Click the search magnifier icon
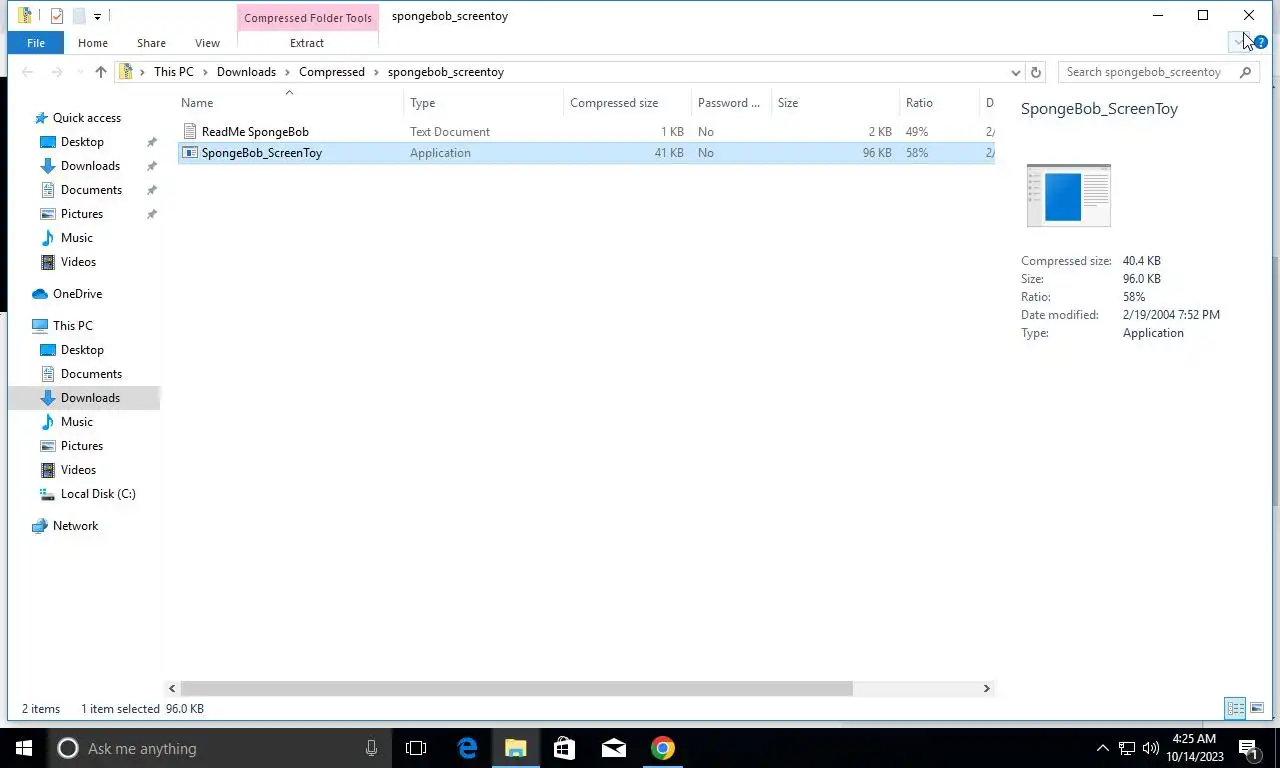This screenshot has height=768, width=1280. pyautogui.click(x=1245, y=72)
